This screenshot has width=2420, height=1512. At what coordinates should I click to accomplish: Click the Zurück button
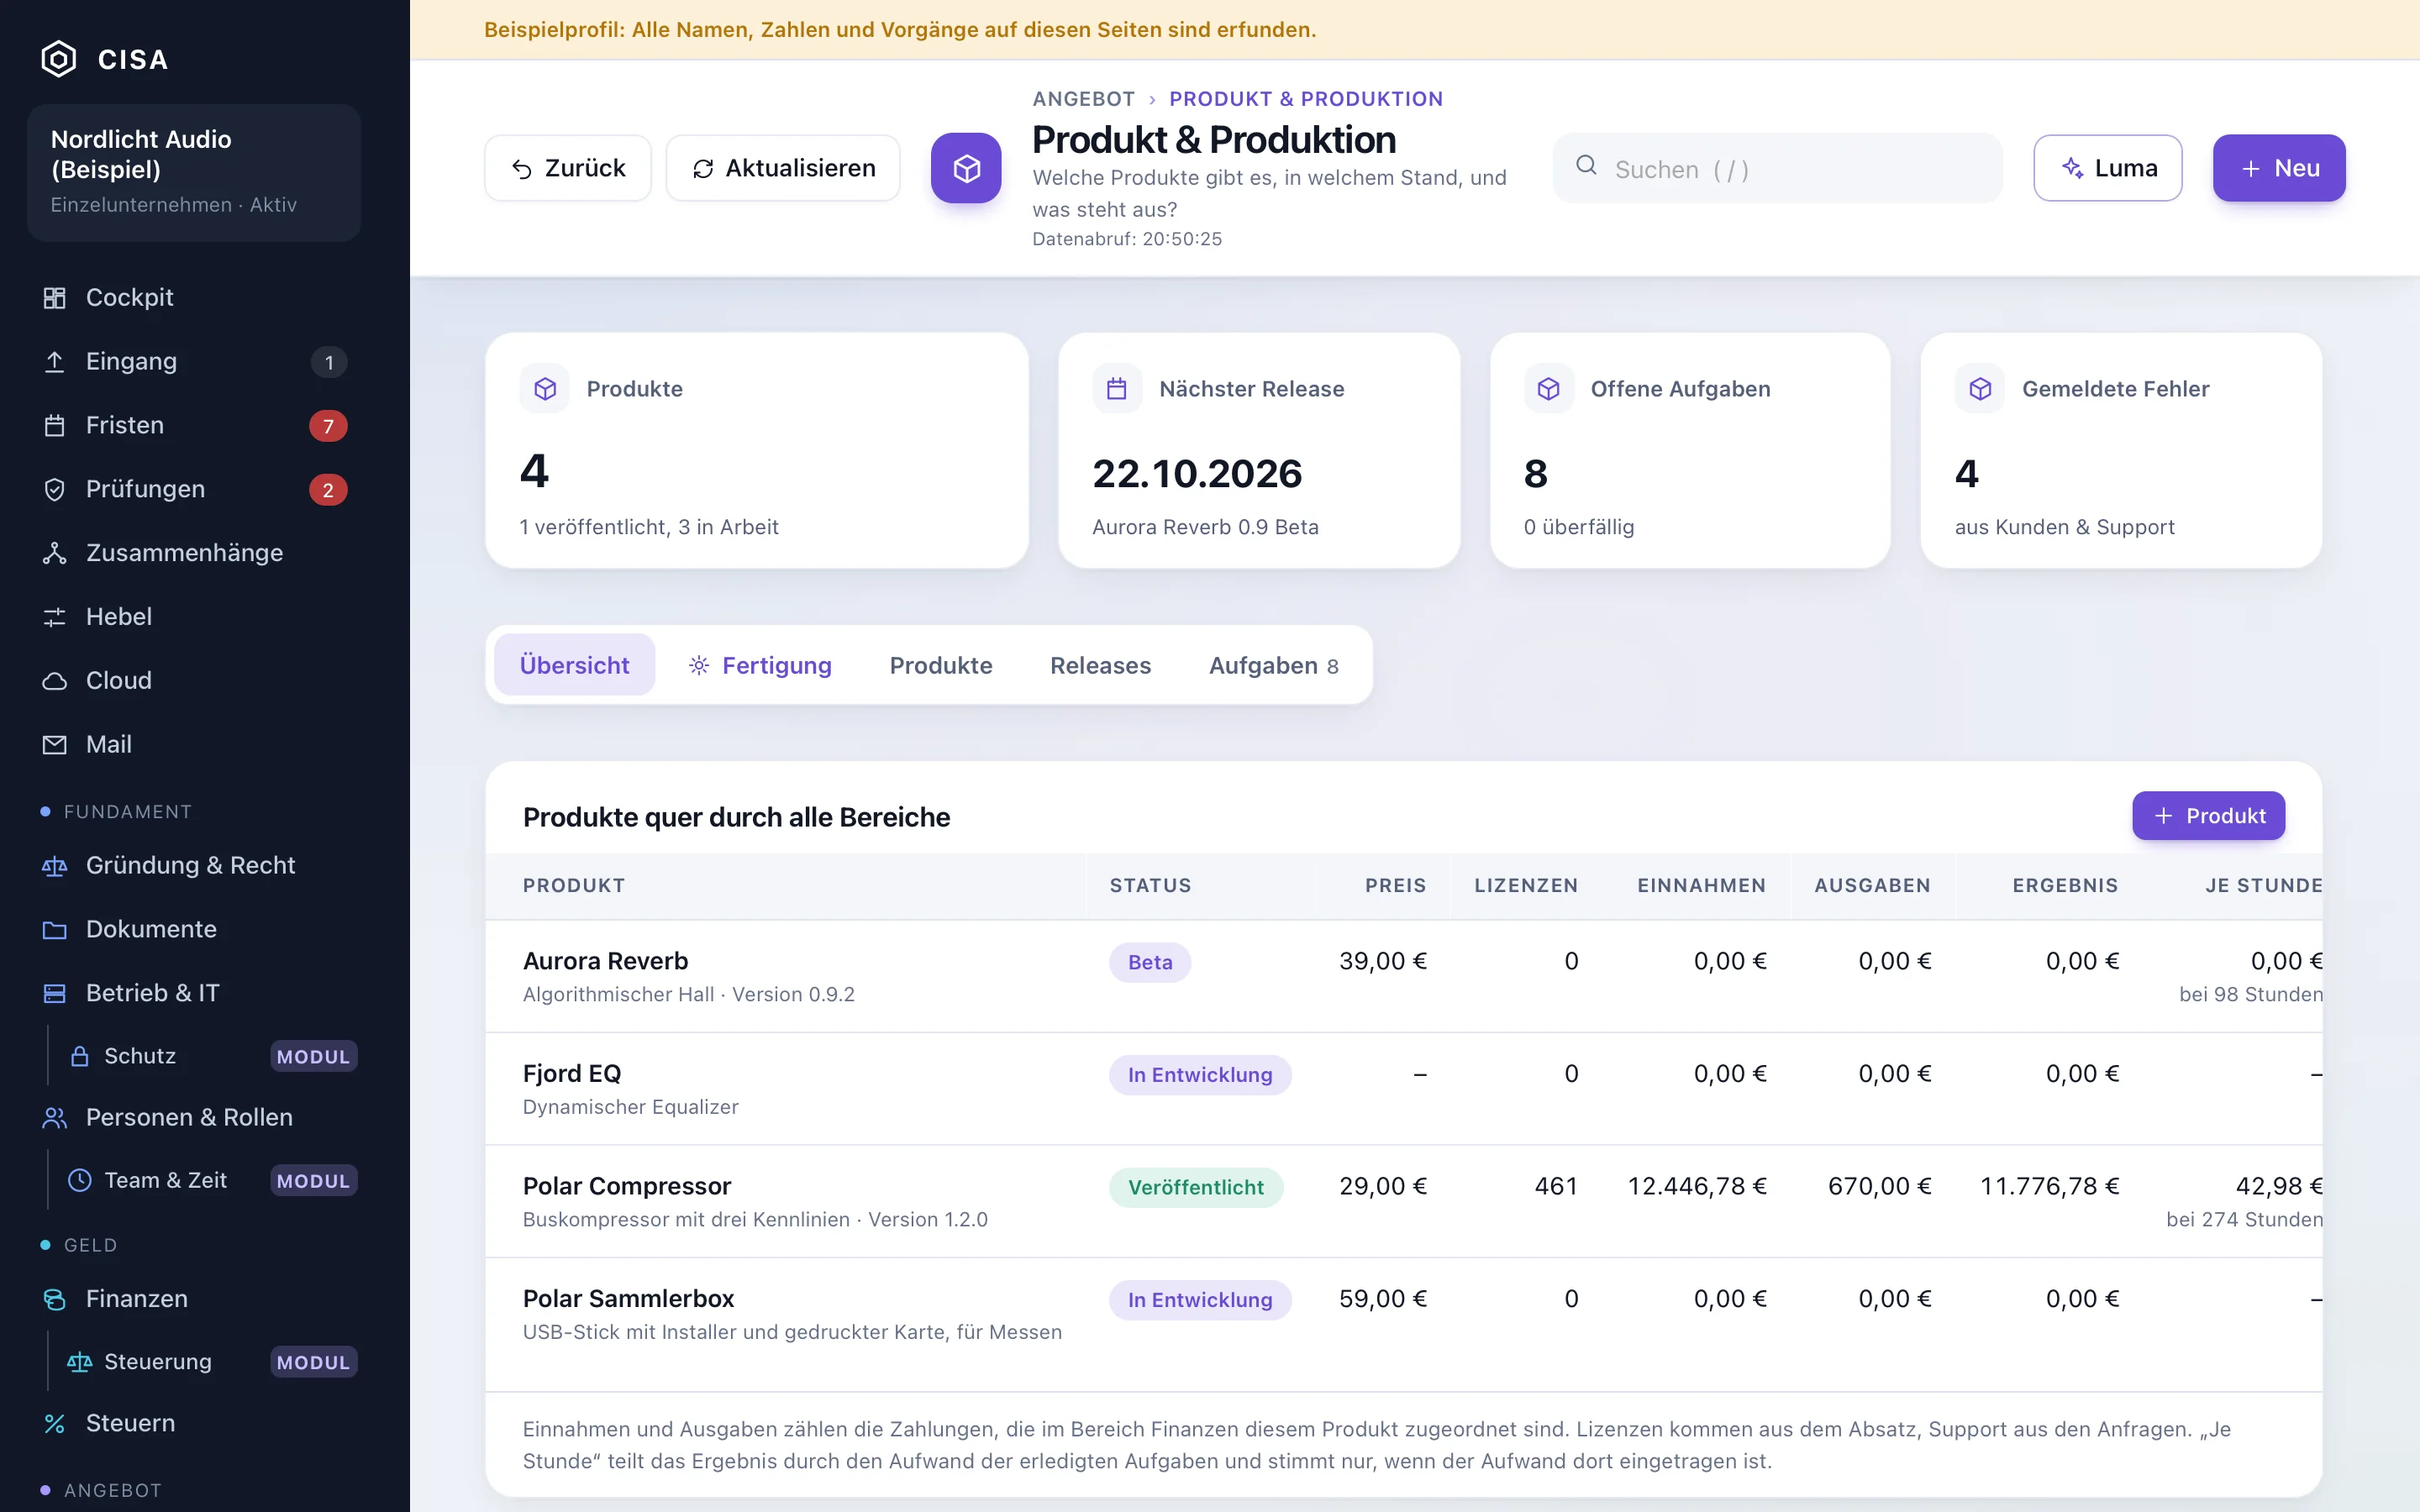tap(568, 168)
